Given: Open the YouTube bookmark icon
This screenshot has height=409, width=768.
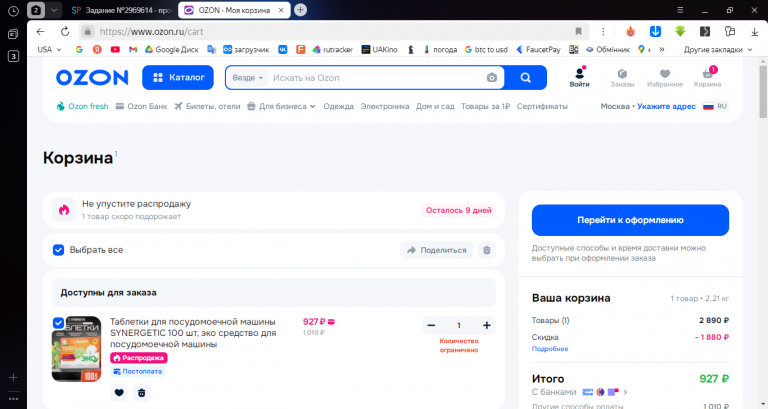Looking at the screenshot, I should [115, 49].
